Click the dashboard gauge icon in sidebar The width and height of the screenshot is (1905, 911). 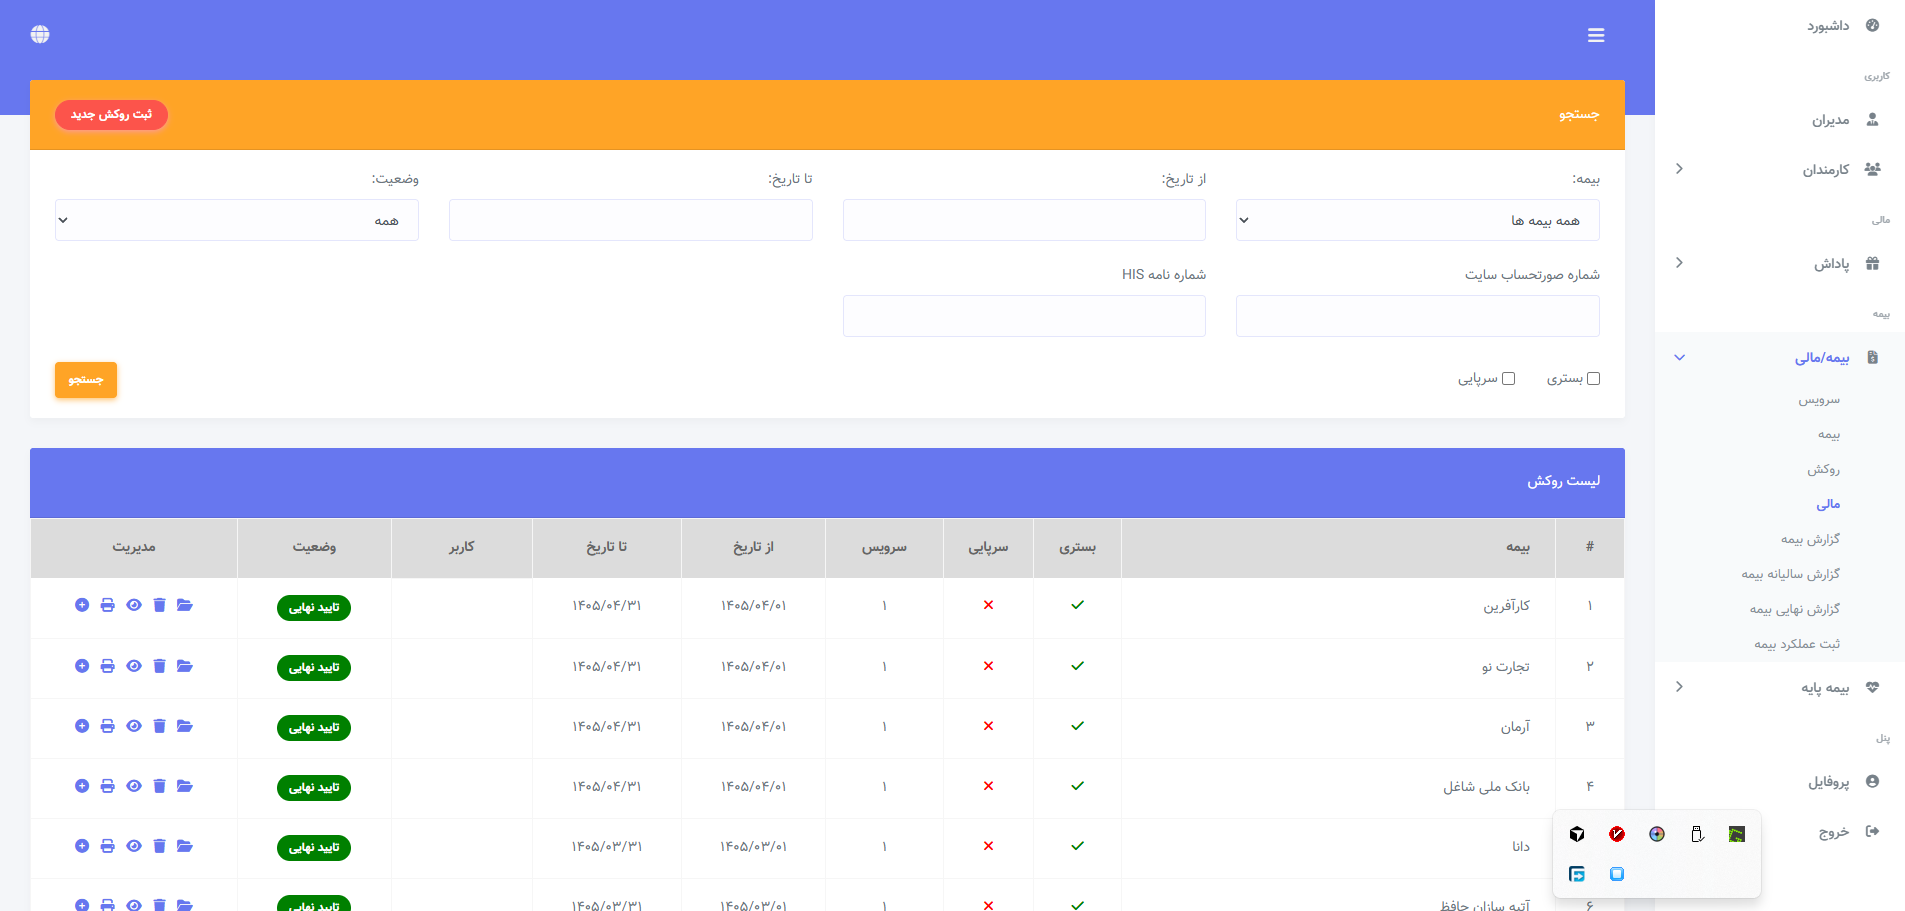pyautogui.click(x=1873, y=25)
